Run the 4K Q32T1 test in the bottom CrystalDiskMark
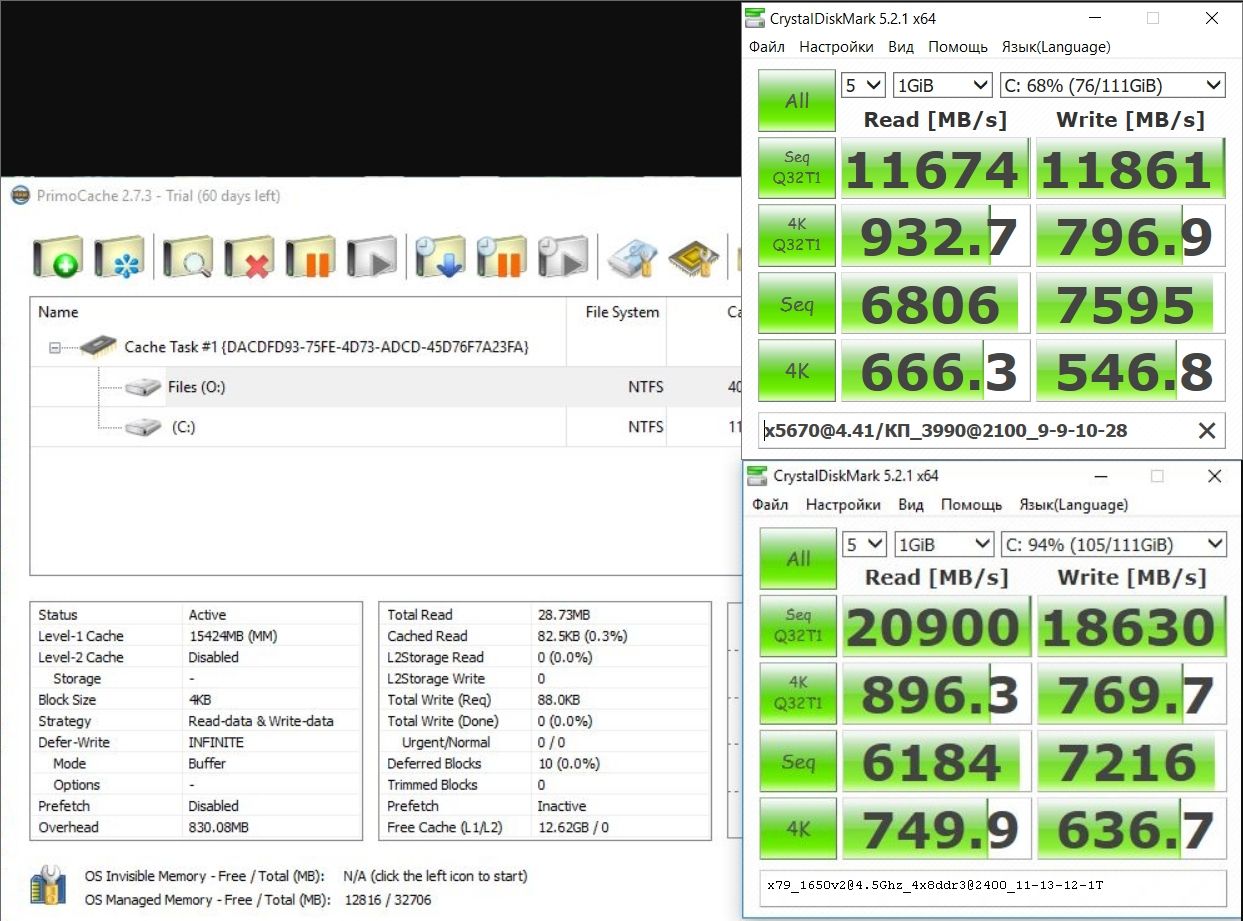This screenshot has height=921, width=1243. [798, 693]
